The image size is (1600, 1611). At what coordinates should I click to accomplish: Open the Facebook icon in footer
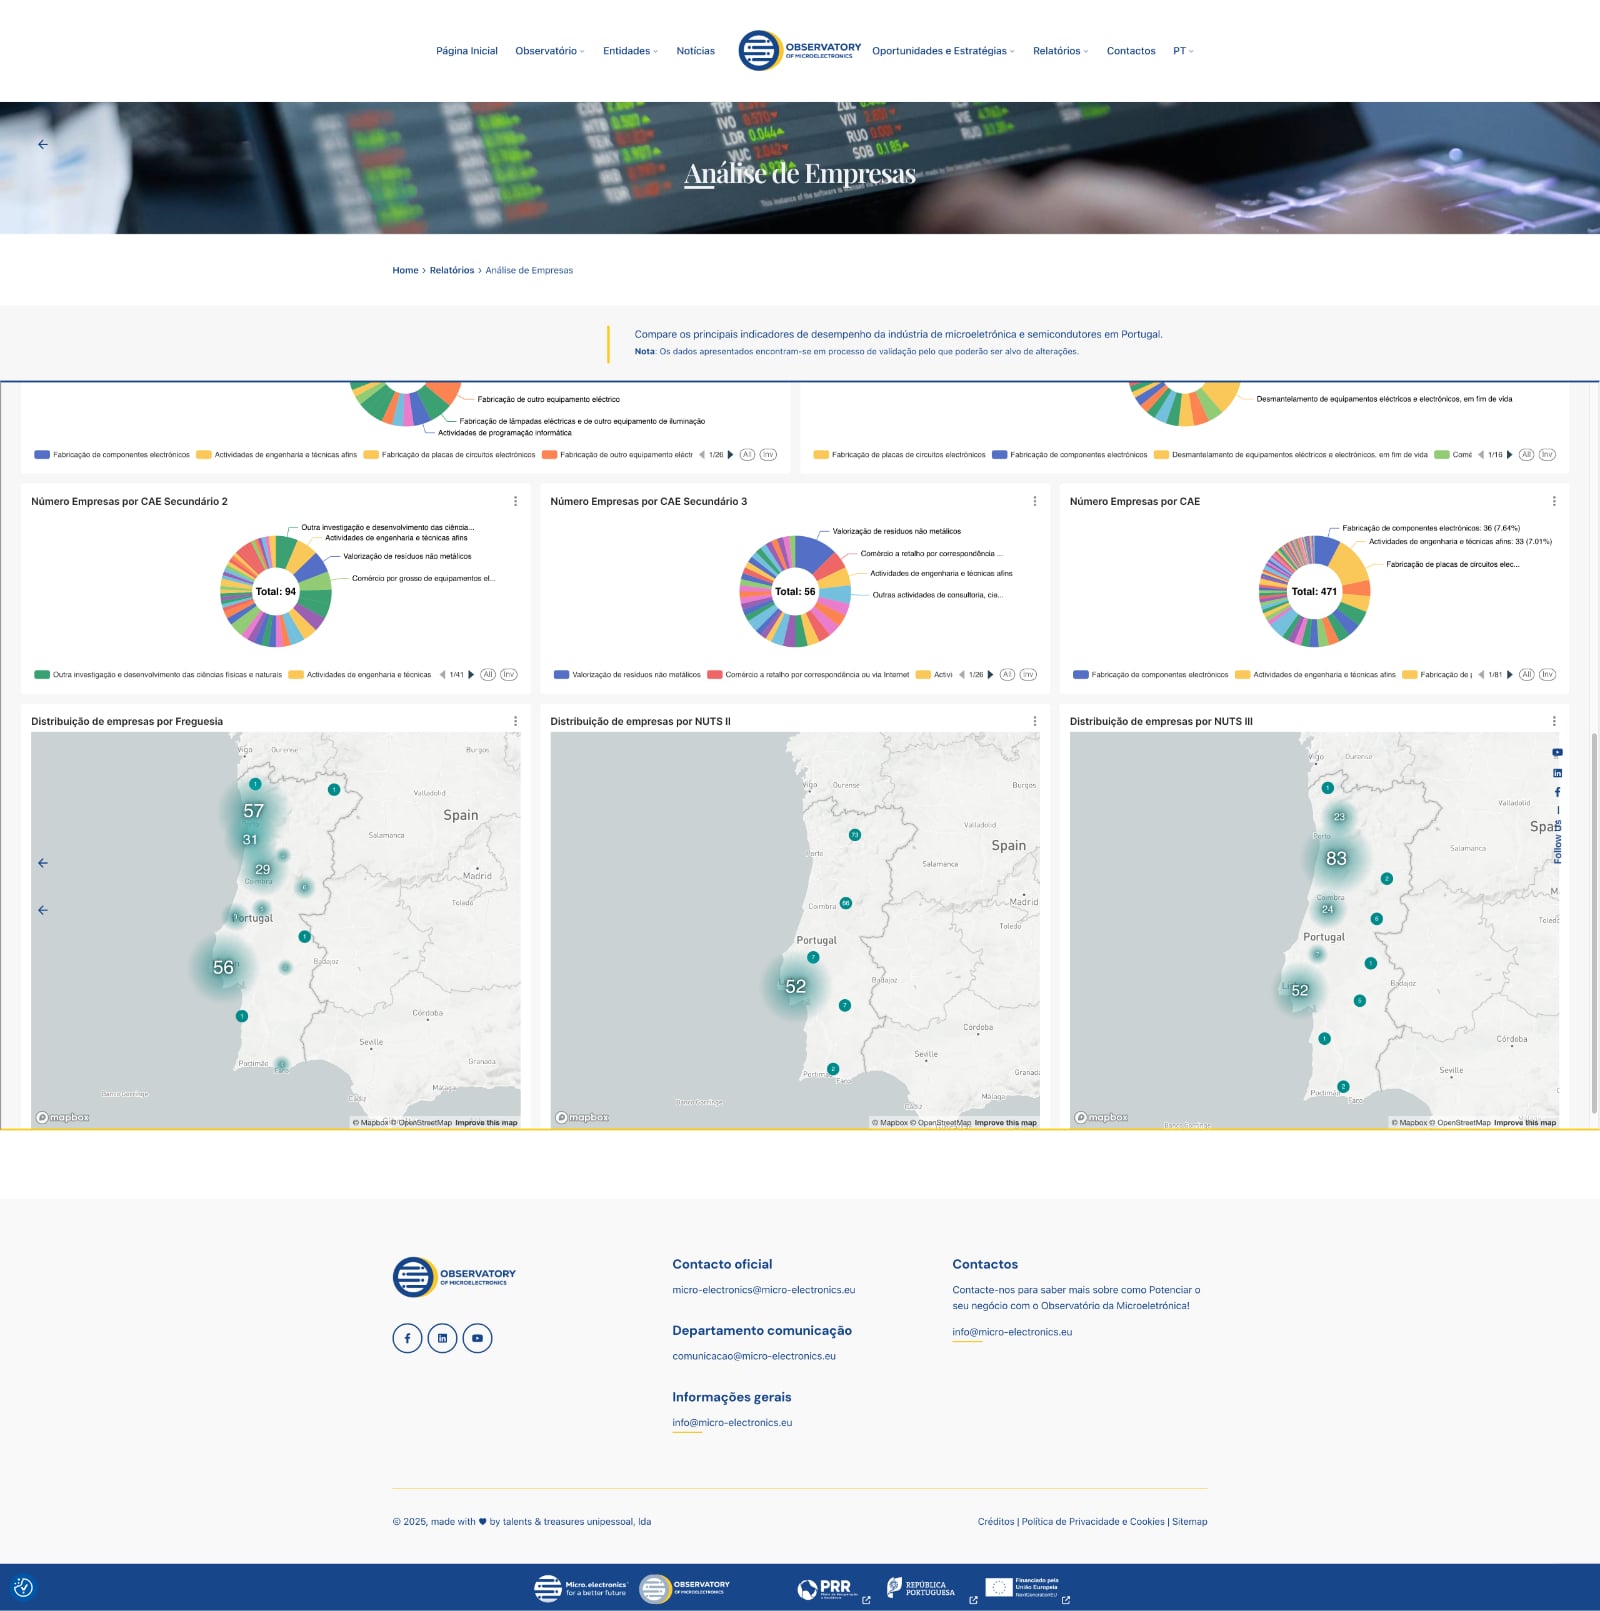click(x=407, y=1338)
